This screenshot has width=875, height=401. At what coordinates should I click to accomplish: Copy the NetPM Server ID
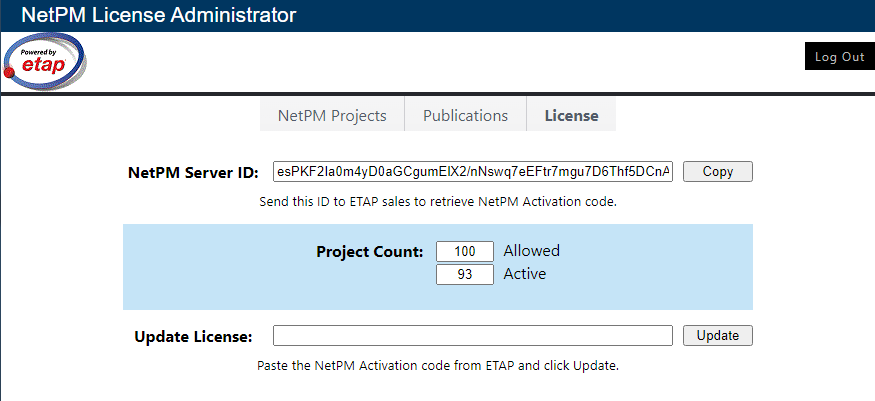(718, 172)
